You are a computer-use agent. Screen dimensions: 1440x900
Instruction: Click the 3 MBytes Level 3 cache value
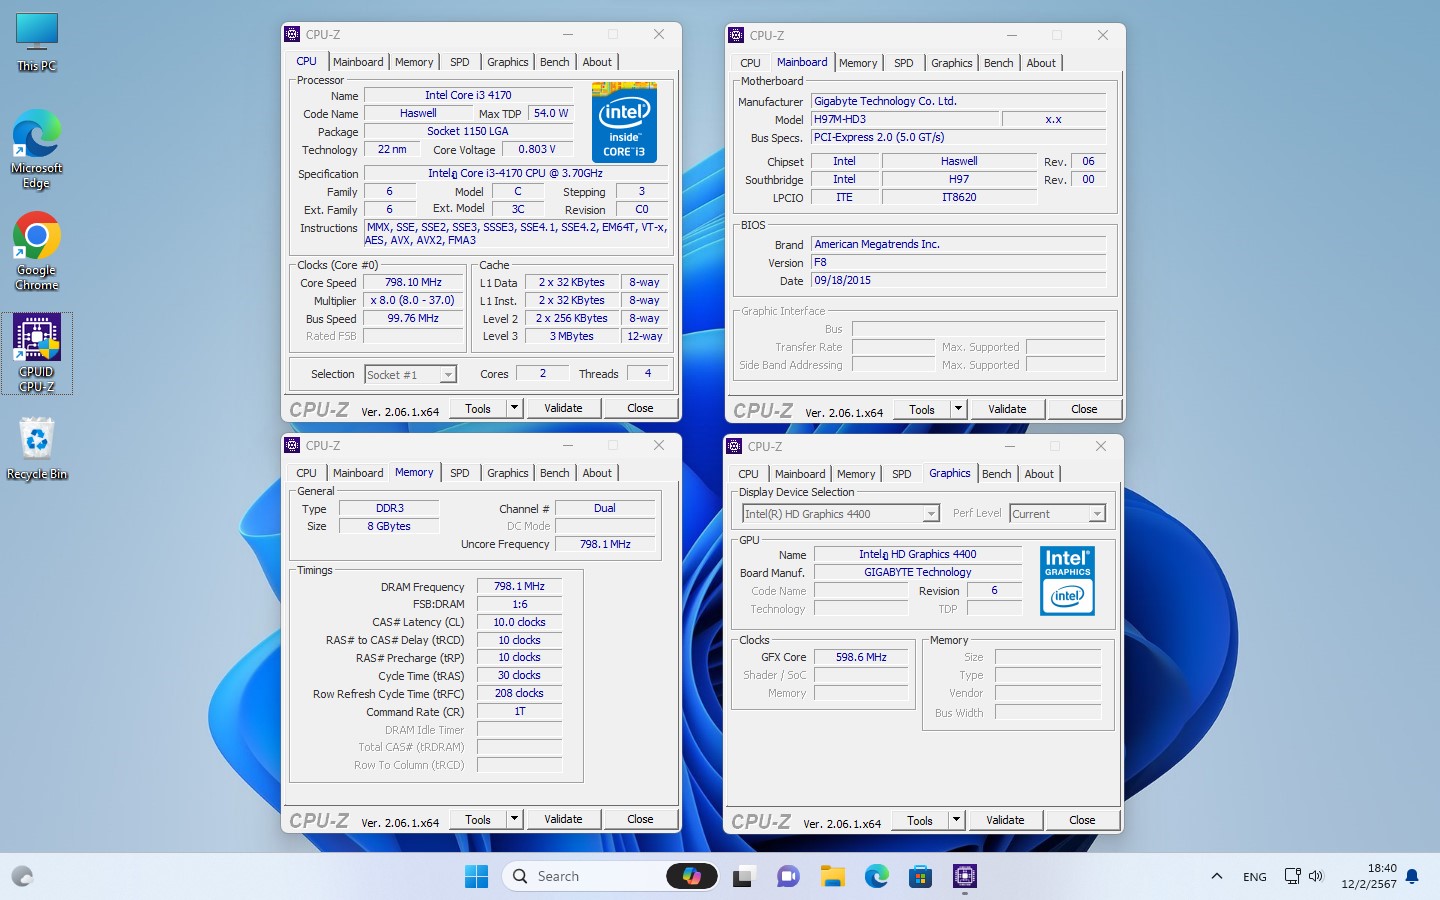point(571,337)
